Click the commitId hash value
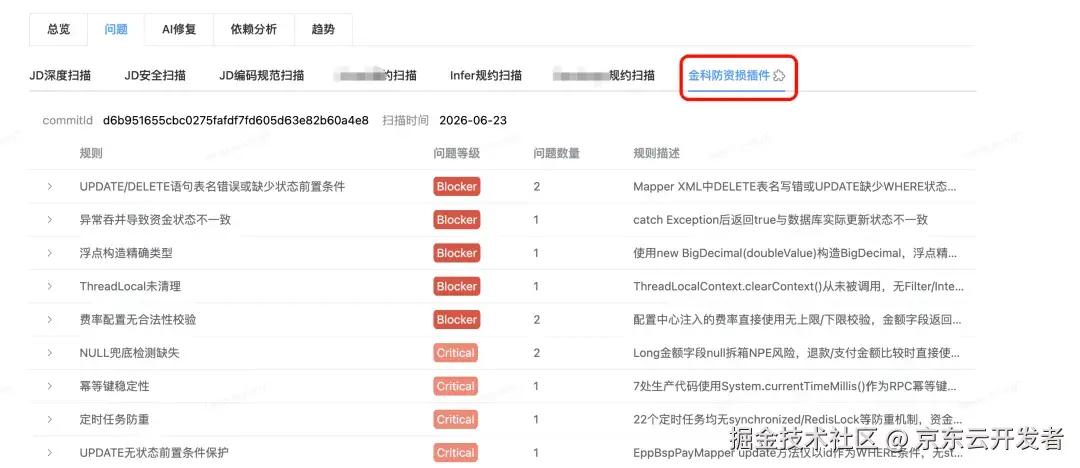The width and height of the screenshot is (1080, 468). [x=236, y=120]
